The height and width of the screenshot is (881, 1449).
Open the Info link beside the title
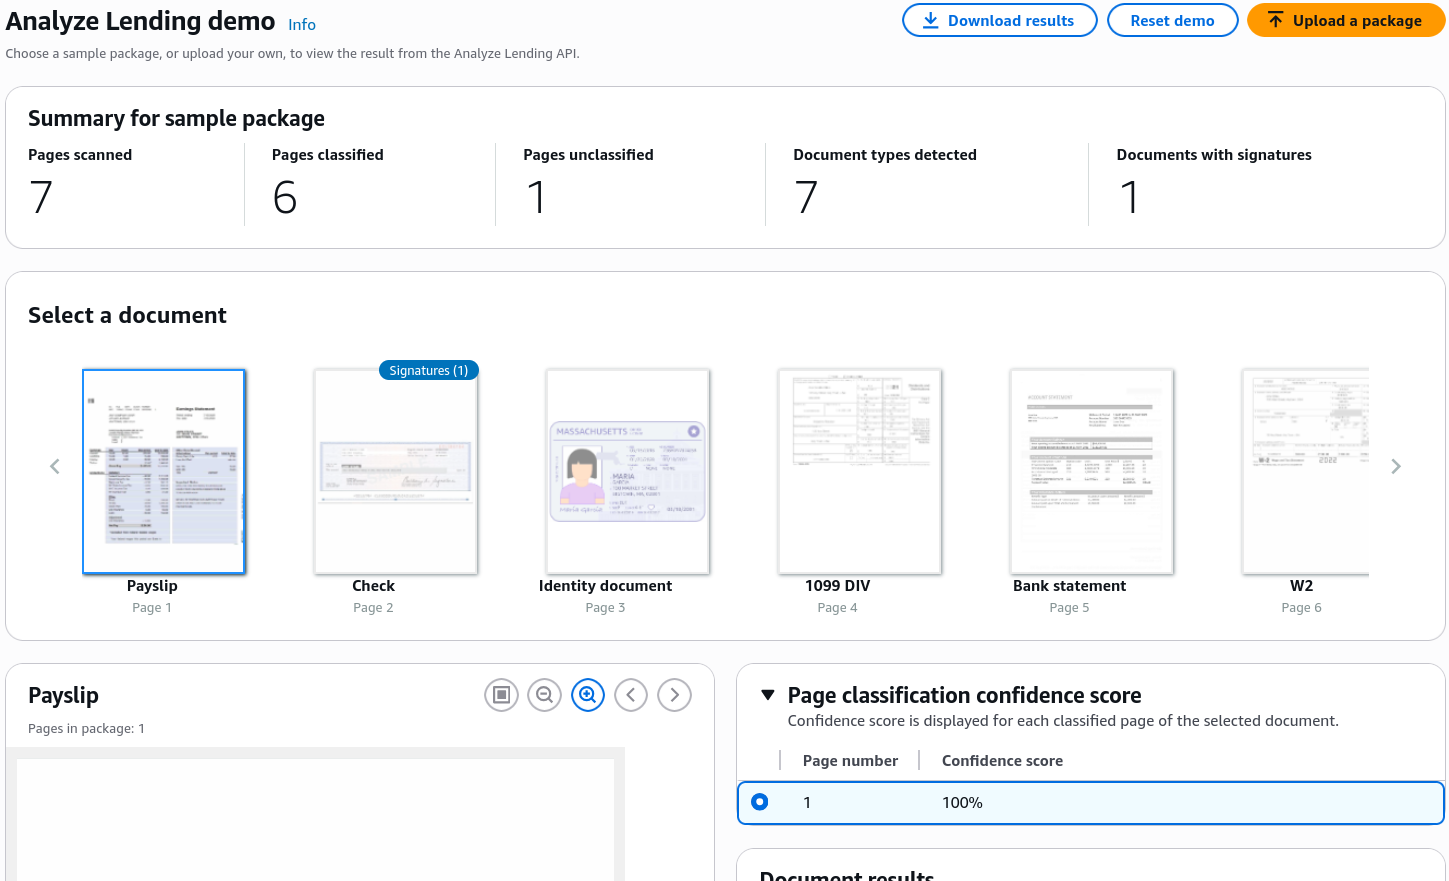tap(302, 25)
